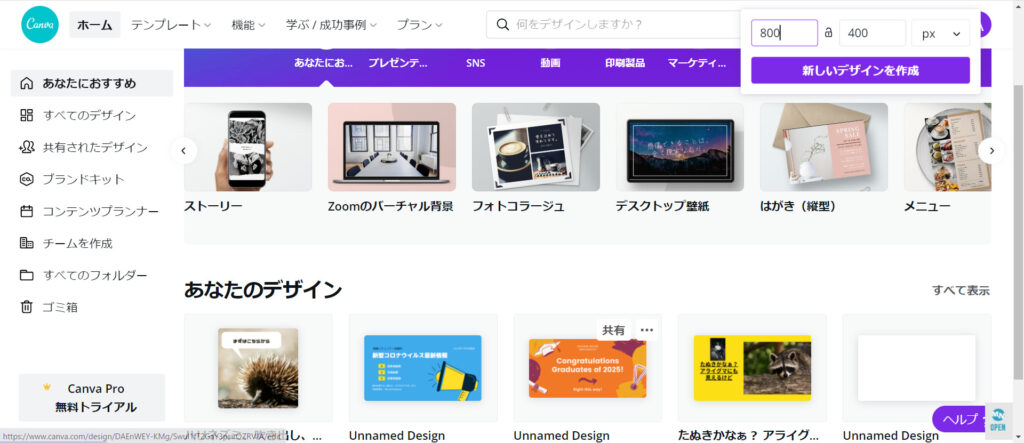Click Canva Pro 無料トライアル button
Screen dimensions: 1024x443
(92, 397)
